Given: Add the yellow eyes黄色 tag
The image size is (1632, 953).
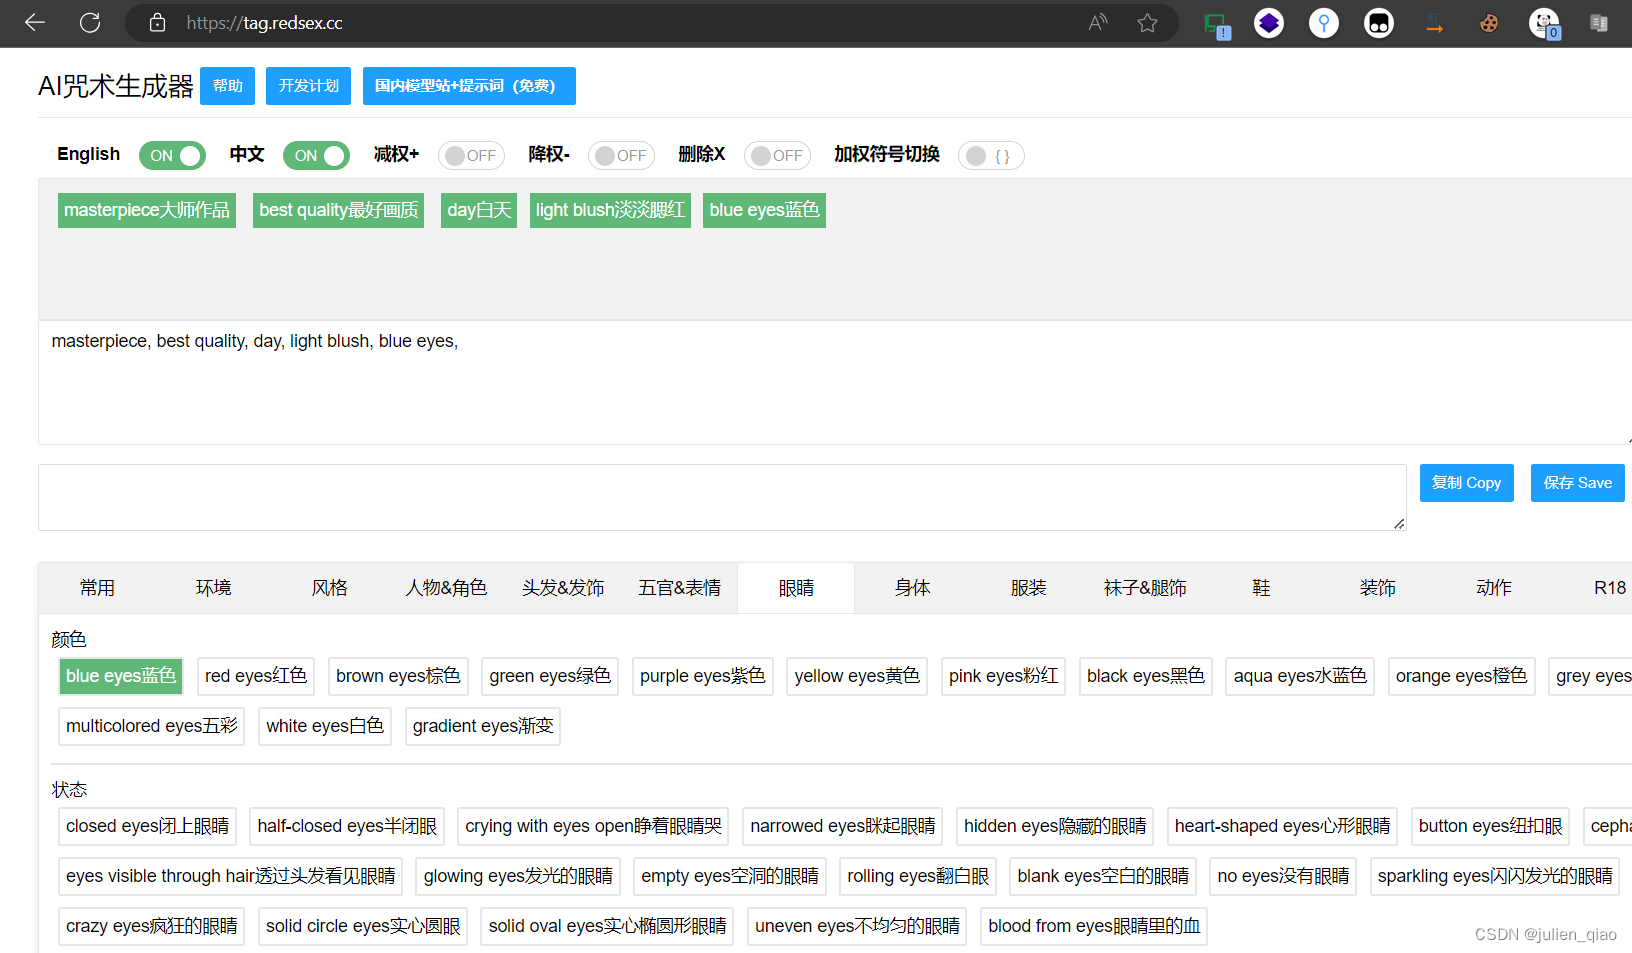Looking at the screenshot, I should 857,676.
